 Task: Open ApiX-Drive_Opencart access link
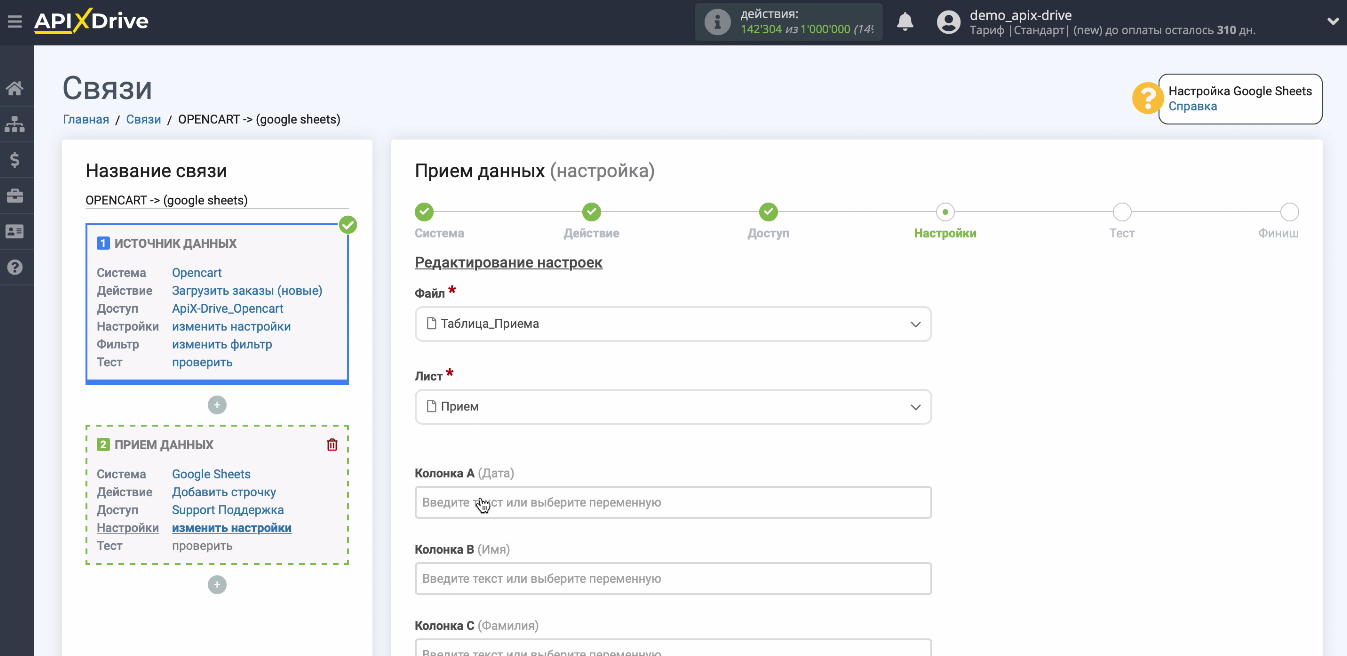(x=228, y=309)
